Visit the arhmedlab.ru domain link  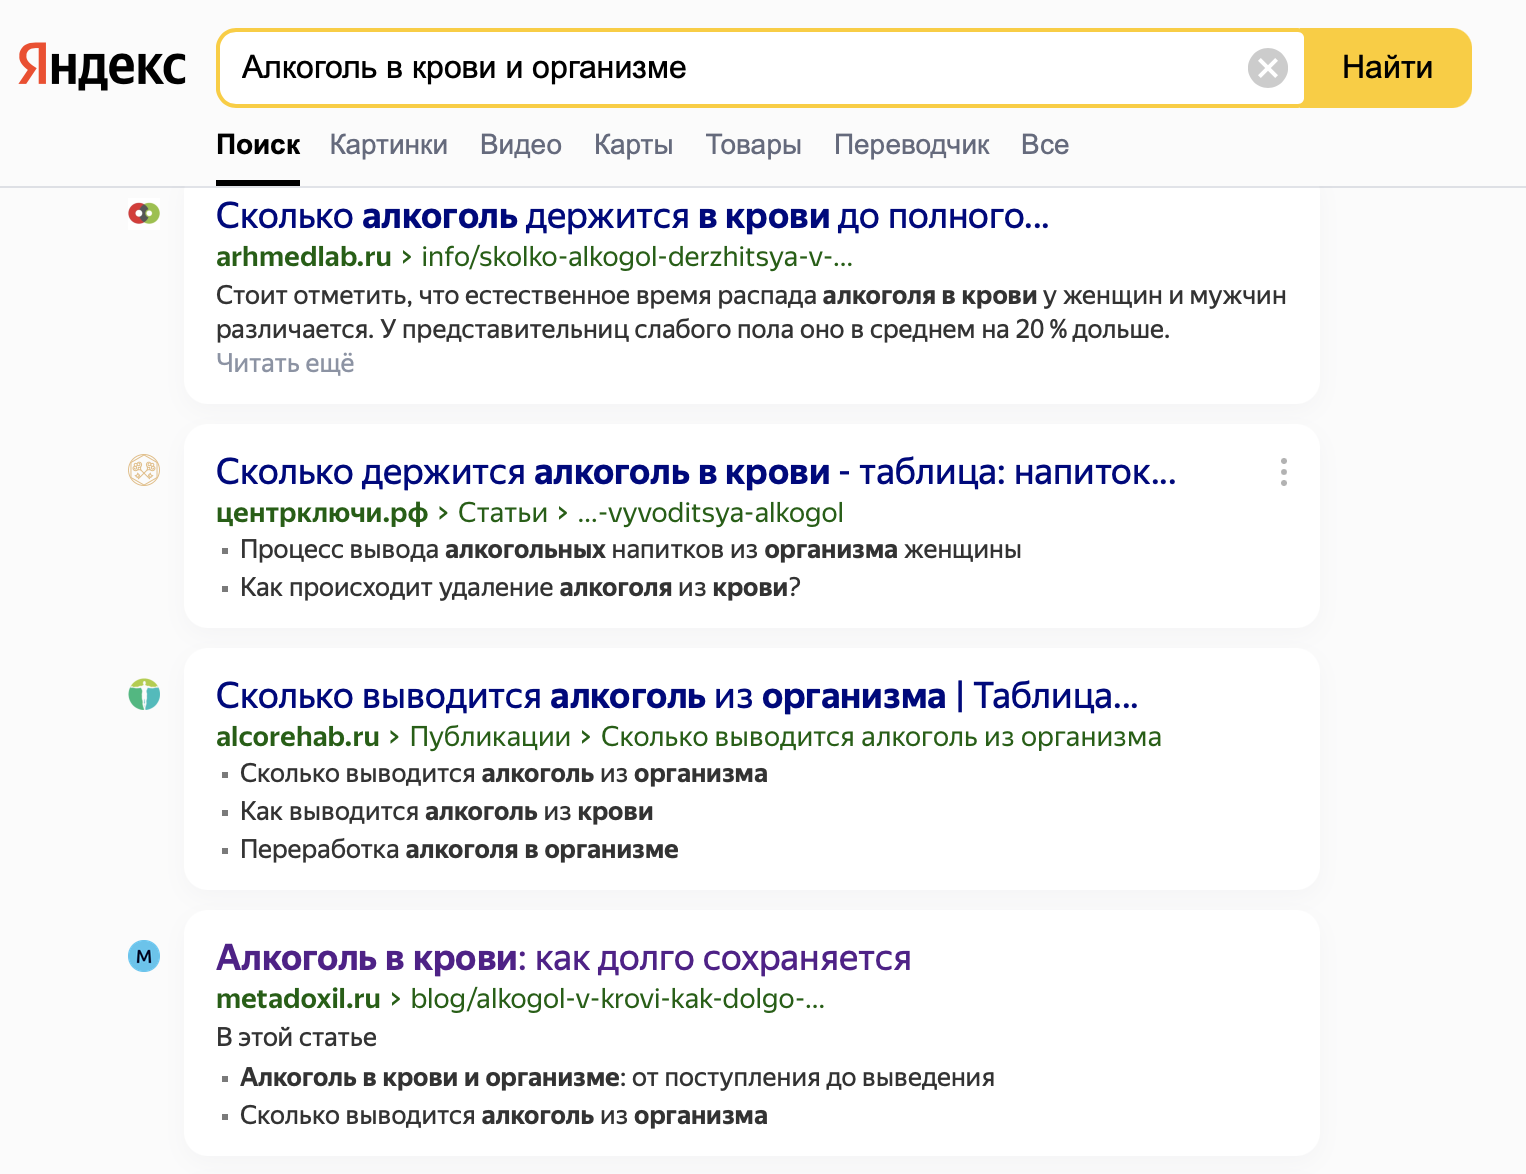[x=303, y=257]
